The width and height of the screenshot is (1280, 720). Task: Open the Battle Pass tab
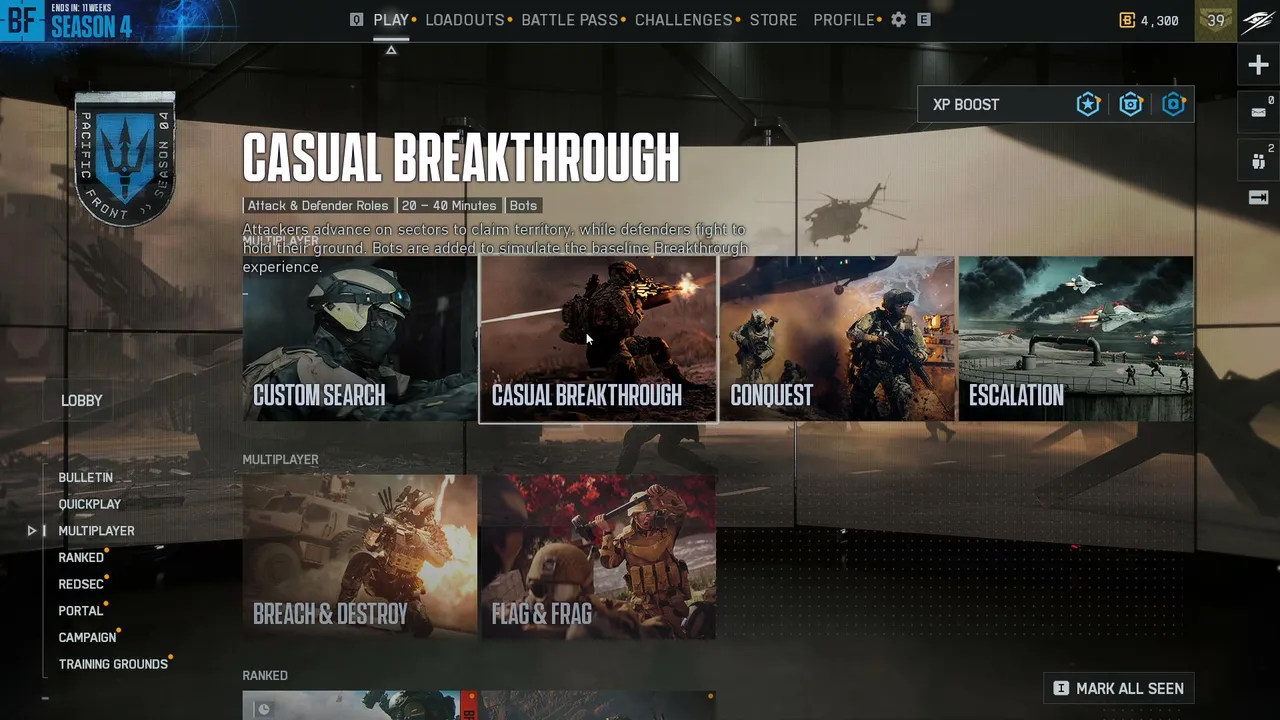click(x=570, y=20)
